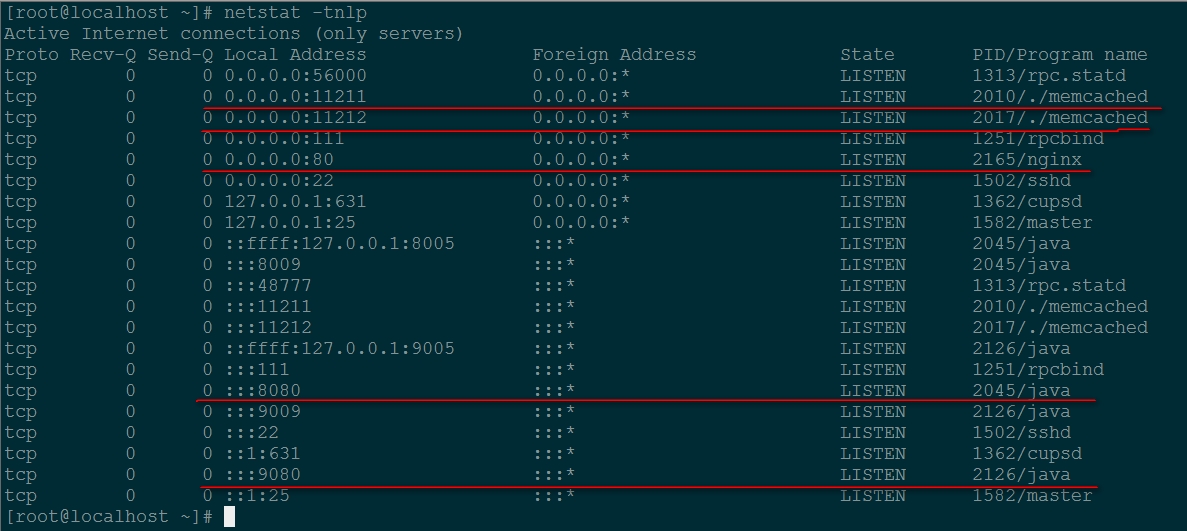Select local address ::1:25
1187x531 pixels.
[x=257, y=495]
